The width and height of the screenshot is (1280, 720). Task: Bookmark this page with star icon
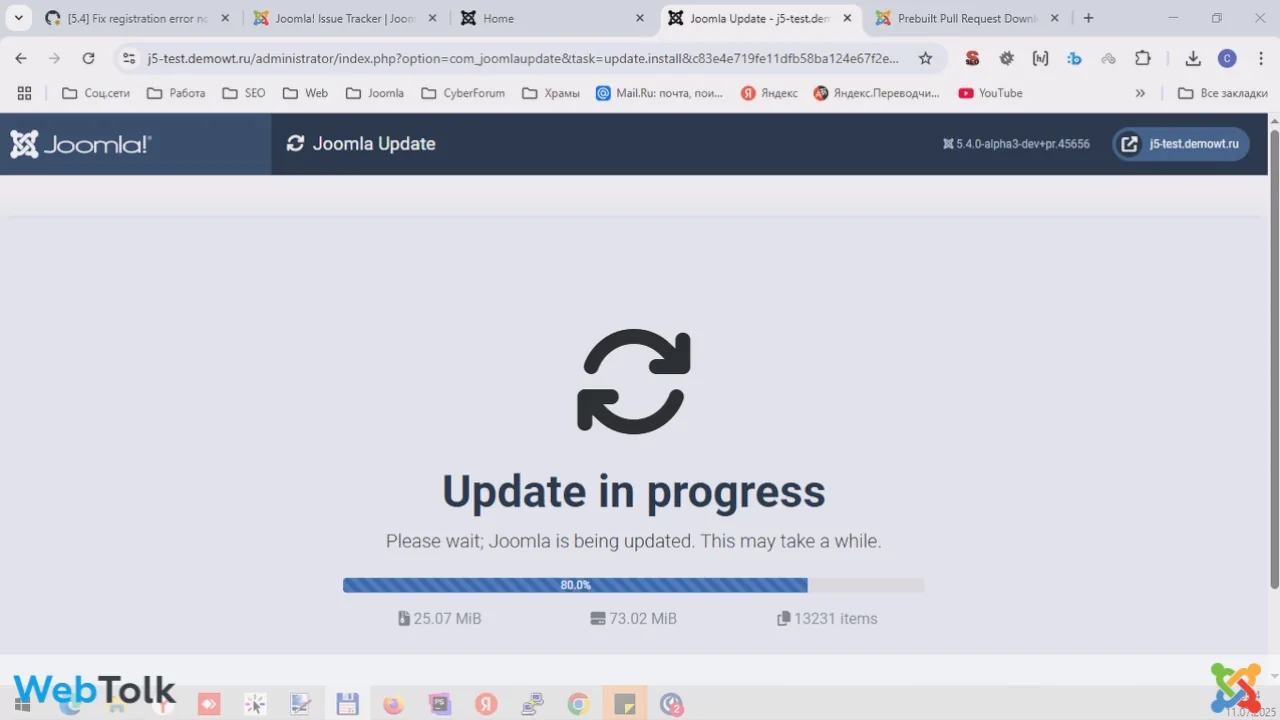[925, 59]
